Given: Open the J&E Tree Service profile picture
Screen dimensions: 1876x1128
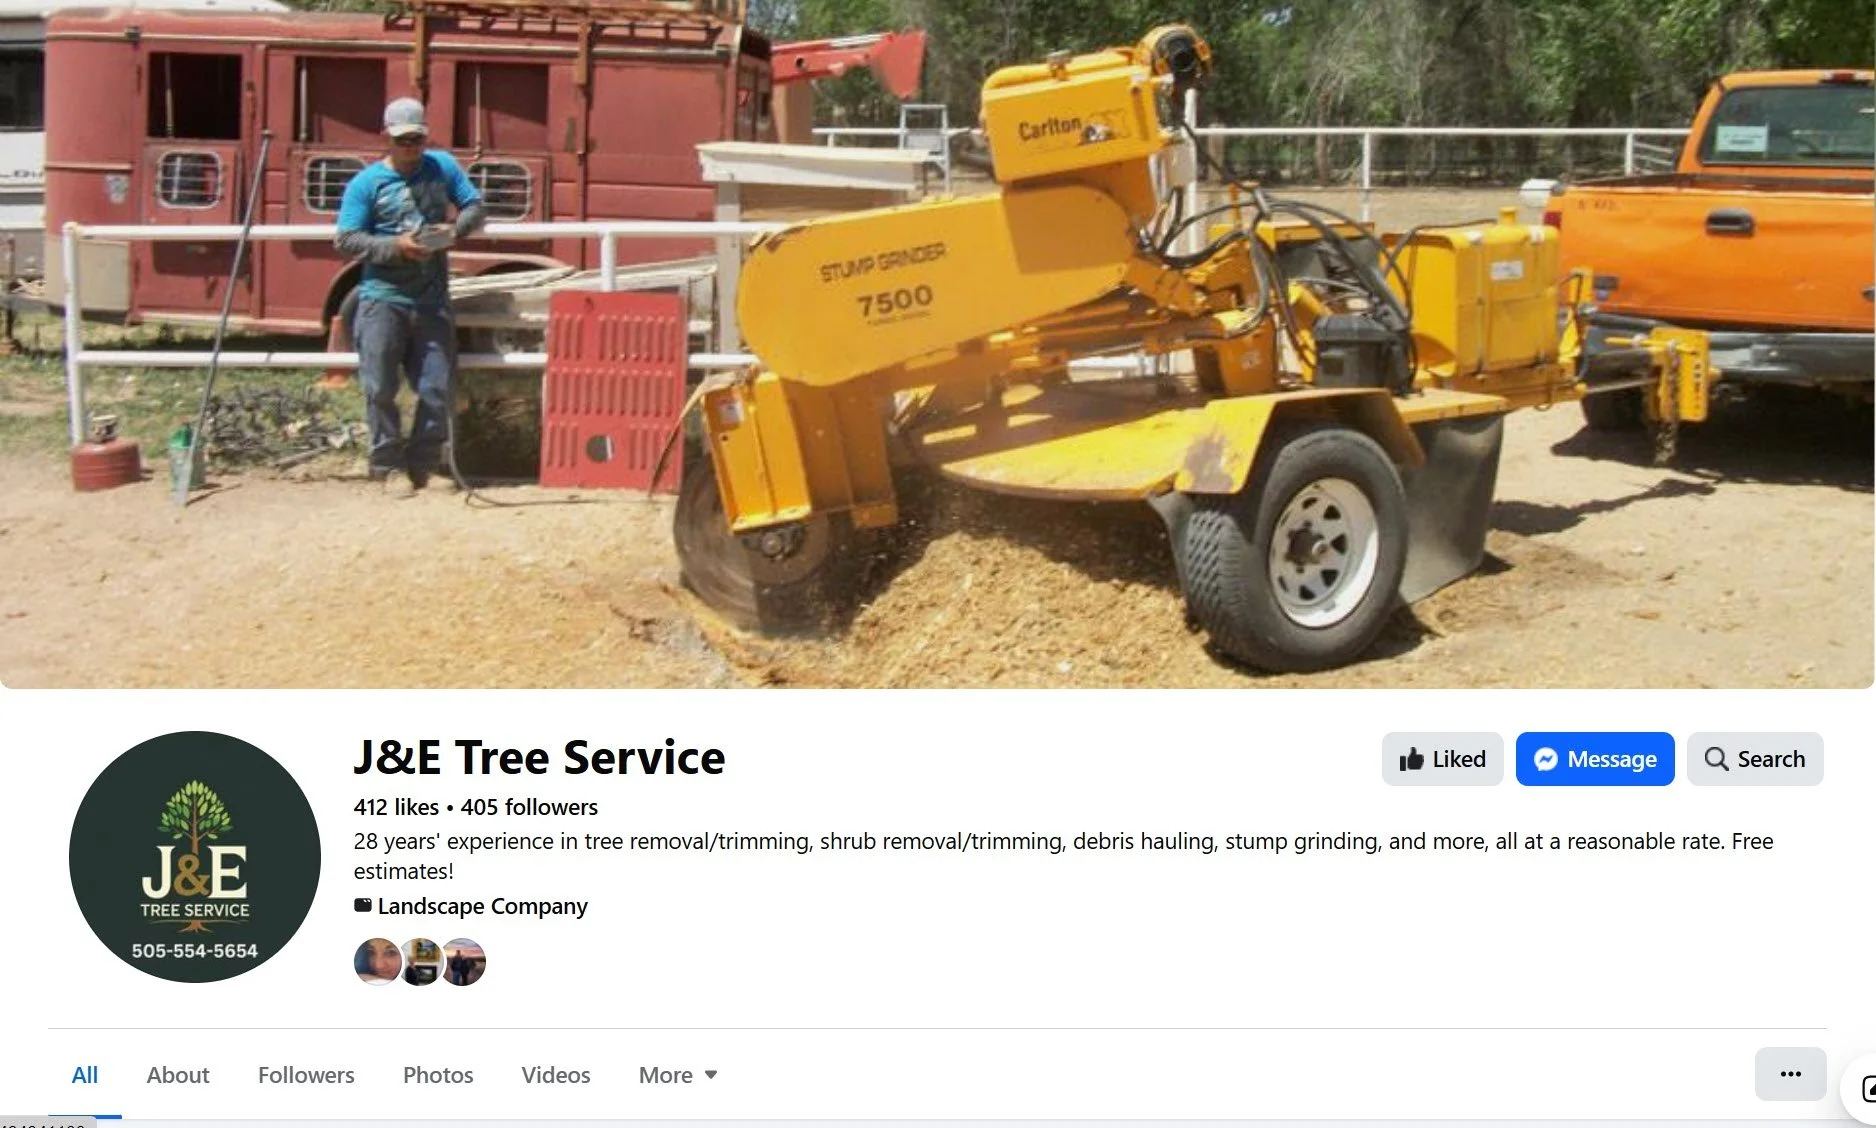Looking at the screenshot, I should point(195,857).
